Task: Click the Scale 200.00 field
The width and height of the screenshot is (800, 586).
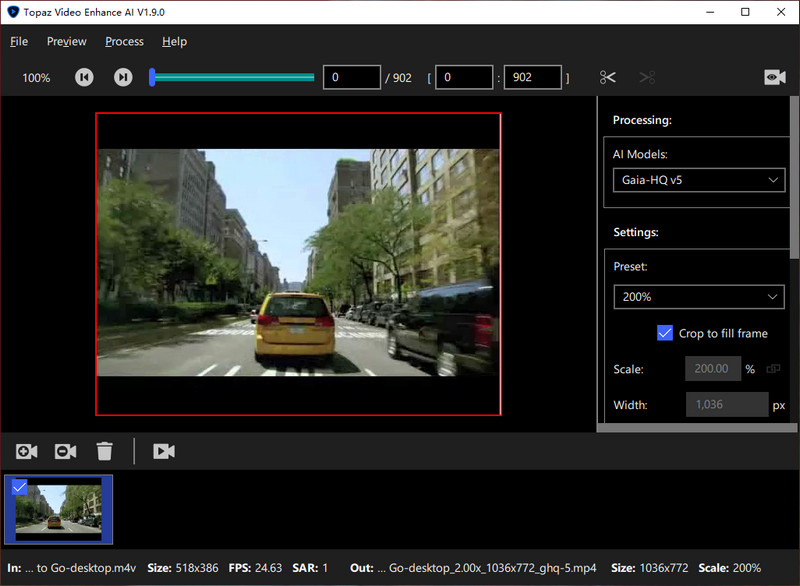Action: click(713, 369)
